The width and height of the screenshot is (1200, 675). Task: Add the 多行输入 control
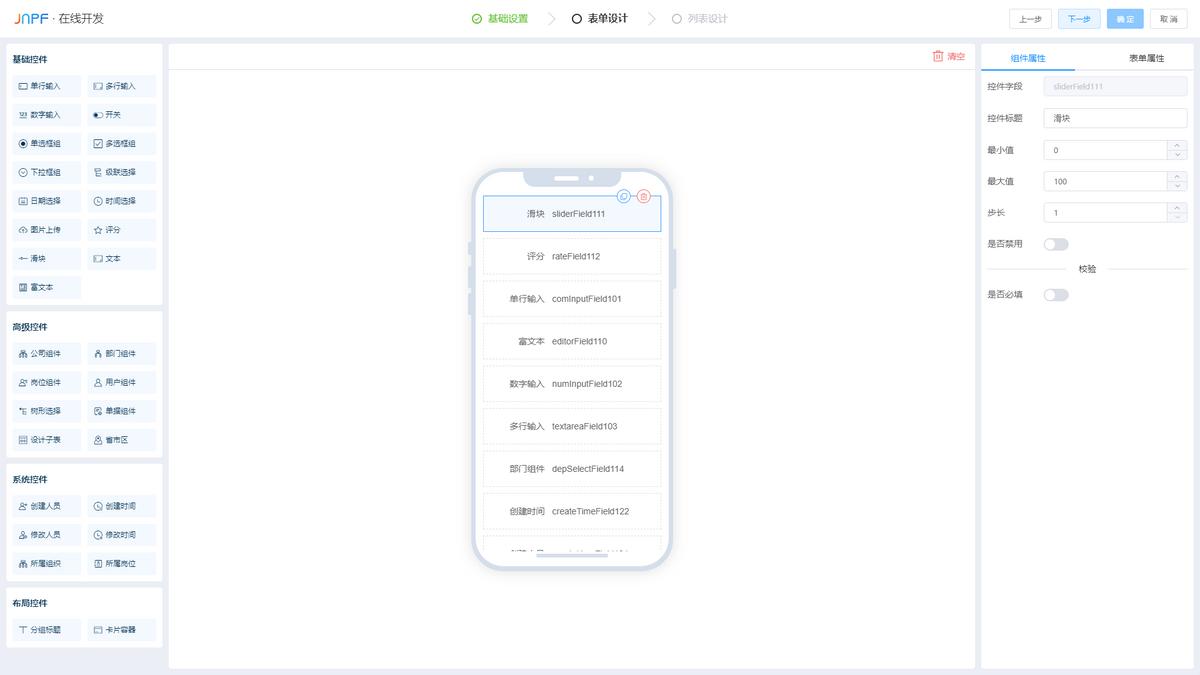[122, 86]
